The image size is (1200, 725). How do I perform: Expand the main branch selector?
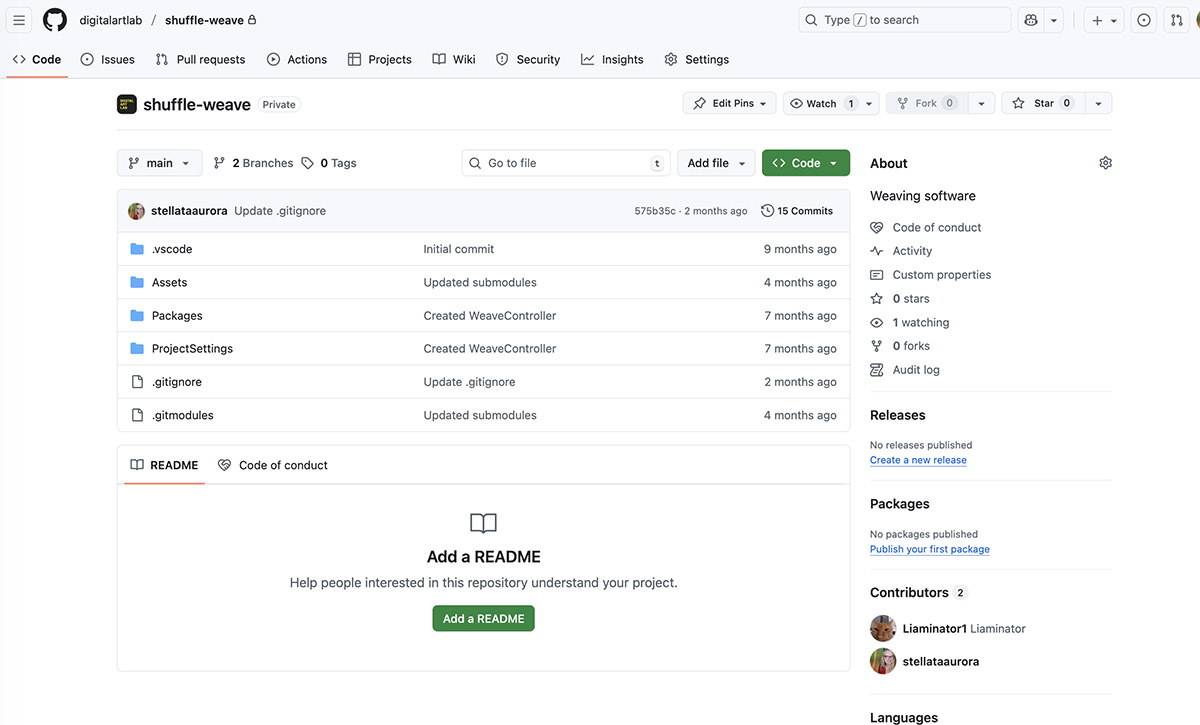[x=159, y=163]
